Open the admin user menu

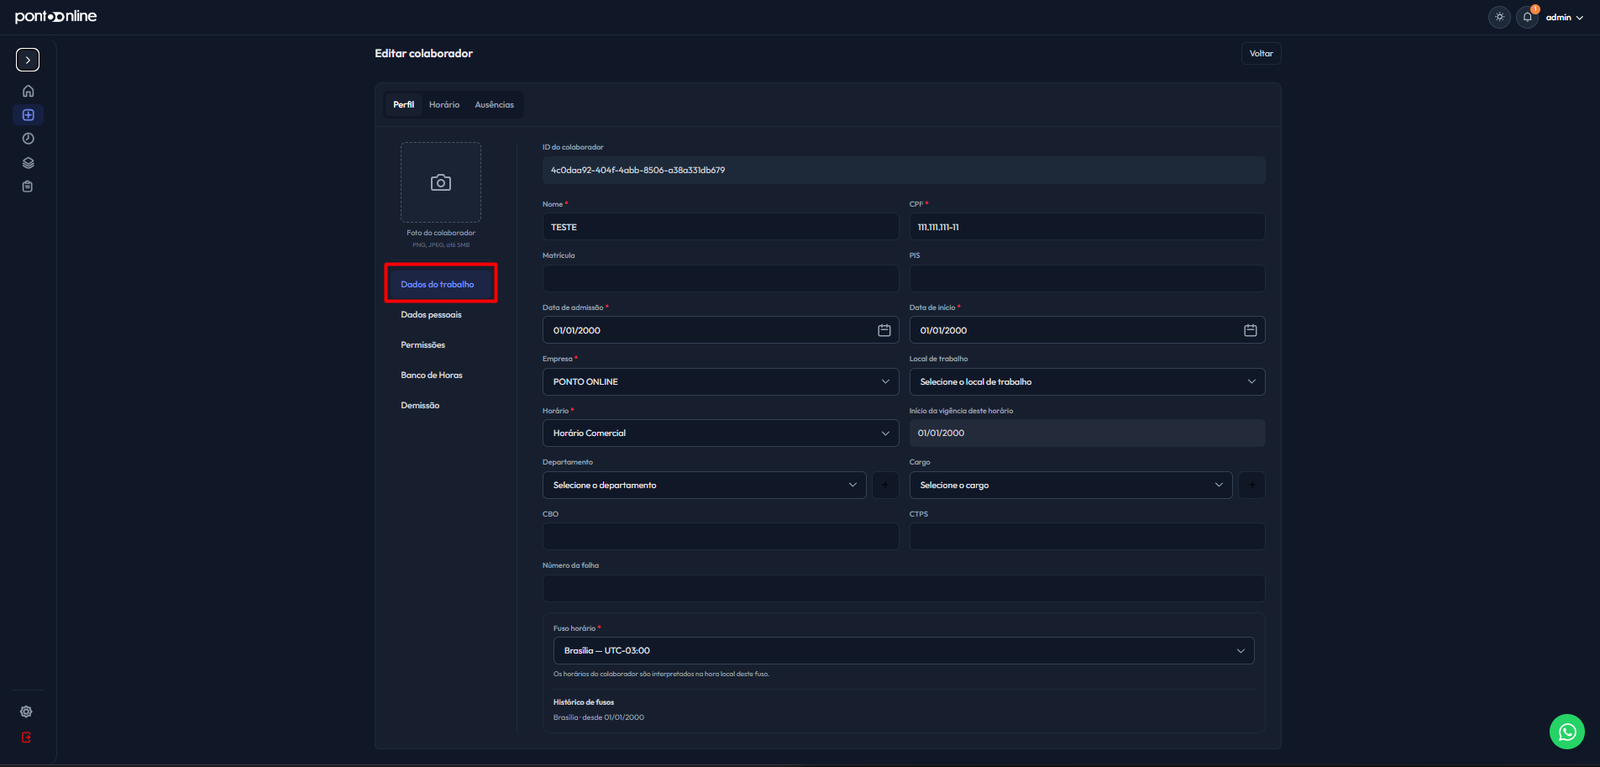click(1565, 17)
